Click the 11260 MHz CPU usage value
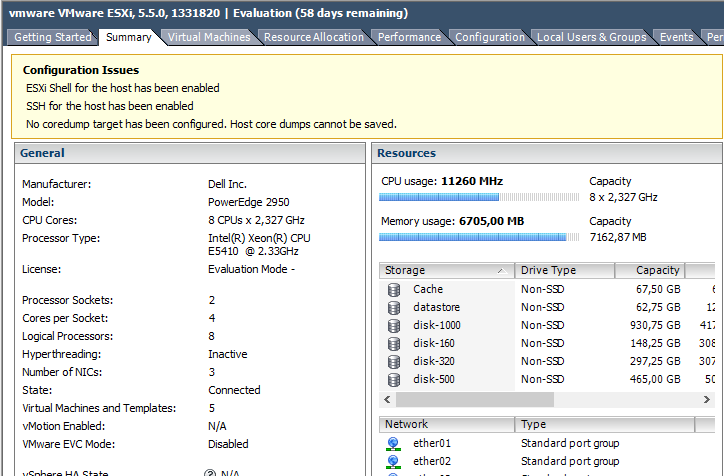This screenshot has width=724, height=476. tap(472, 181)
